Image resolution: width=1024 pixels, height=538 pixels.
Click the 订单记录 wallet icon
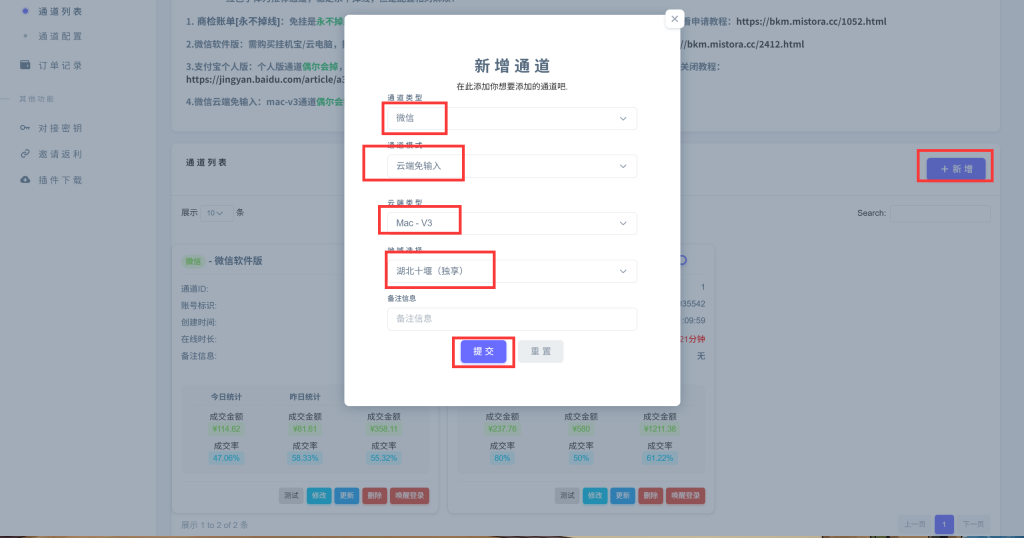(25, 65)
